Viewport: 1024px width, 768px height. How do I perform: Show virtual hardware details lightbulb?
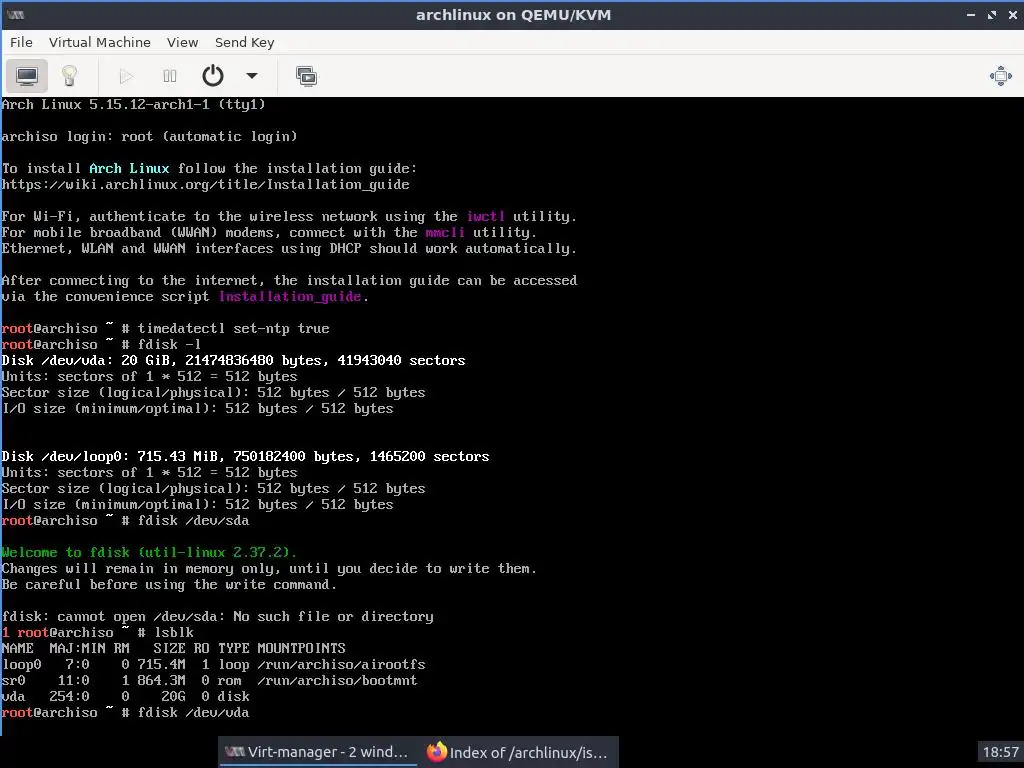pyautogui.click(x=69, y=76)
